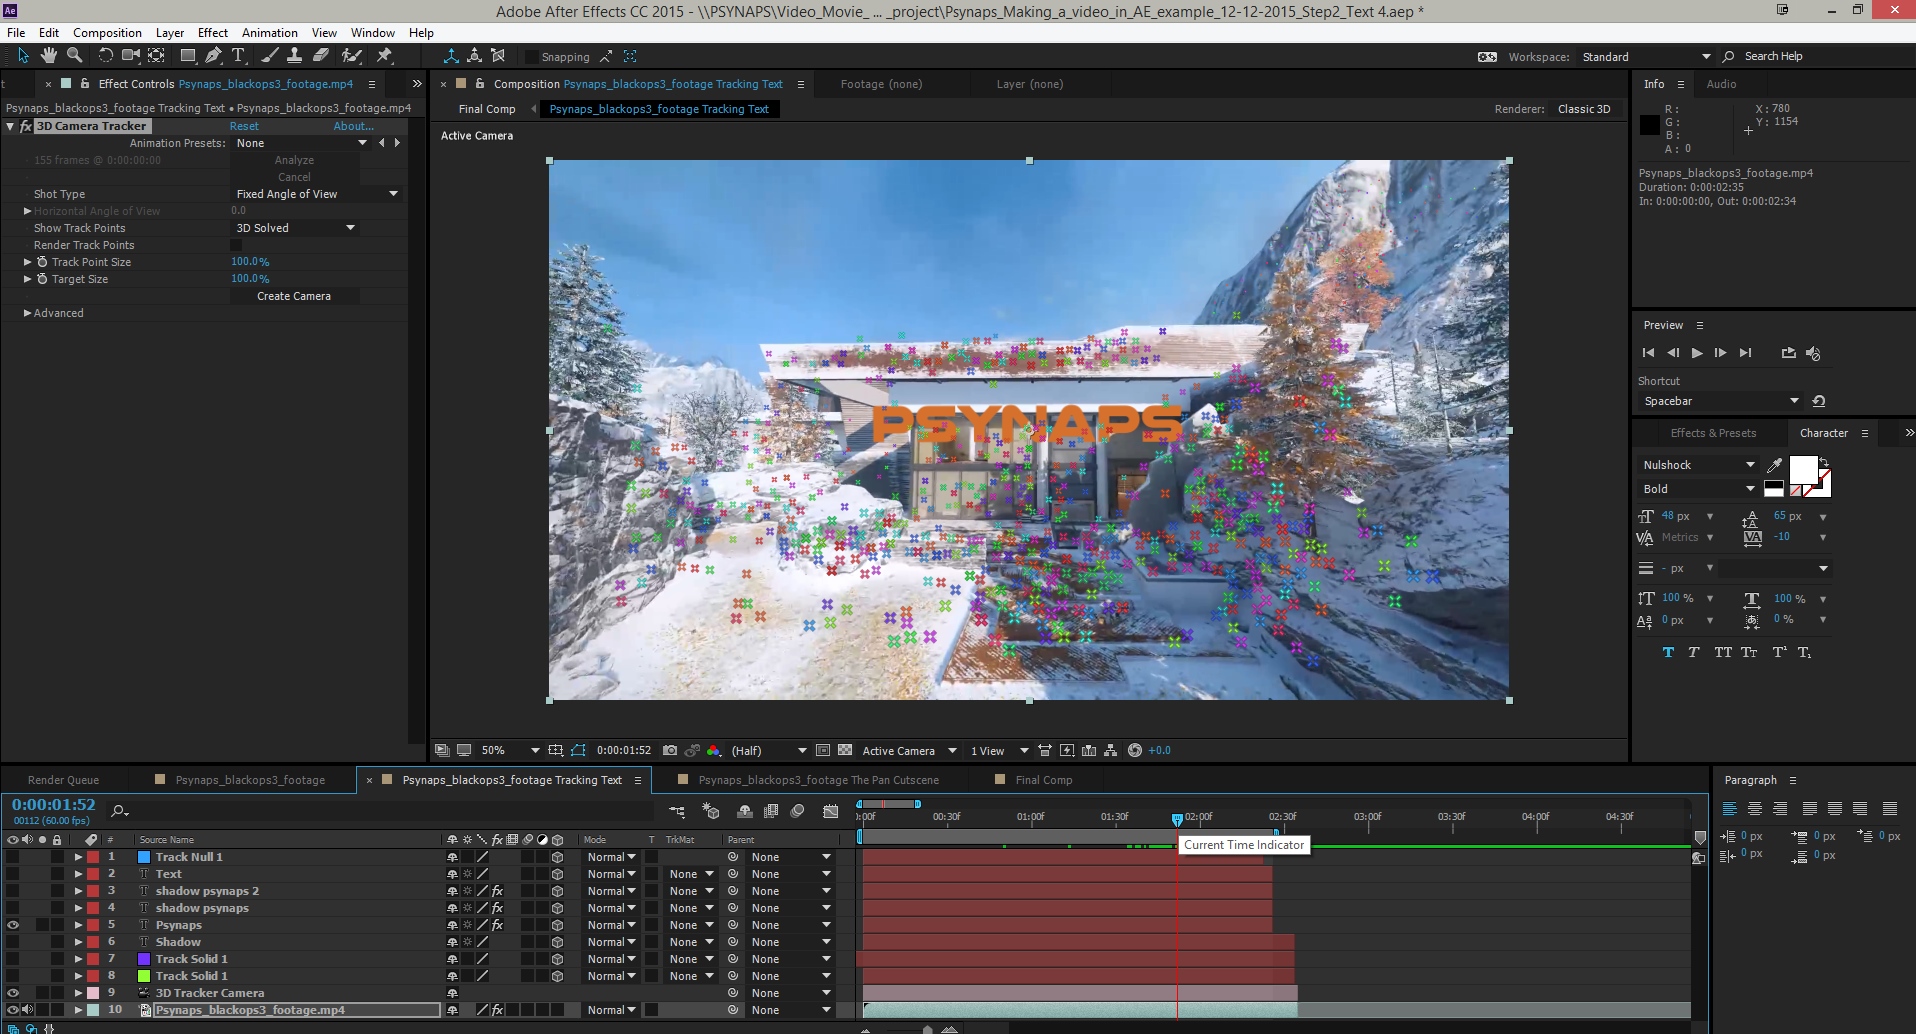Open the Effect menu

(212, 32)
